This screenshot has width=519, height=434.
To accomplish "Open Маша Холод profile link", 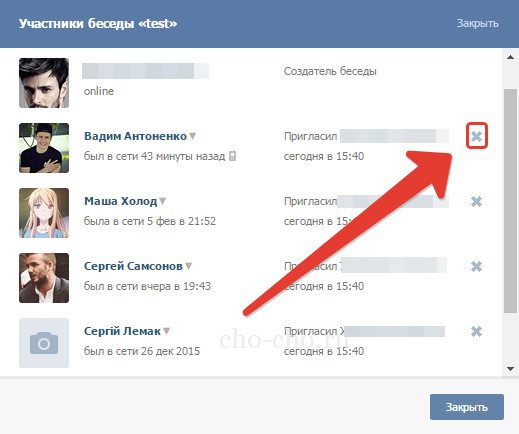I will pyautogui.click(x=120, y=201).
